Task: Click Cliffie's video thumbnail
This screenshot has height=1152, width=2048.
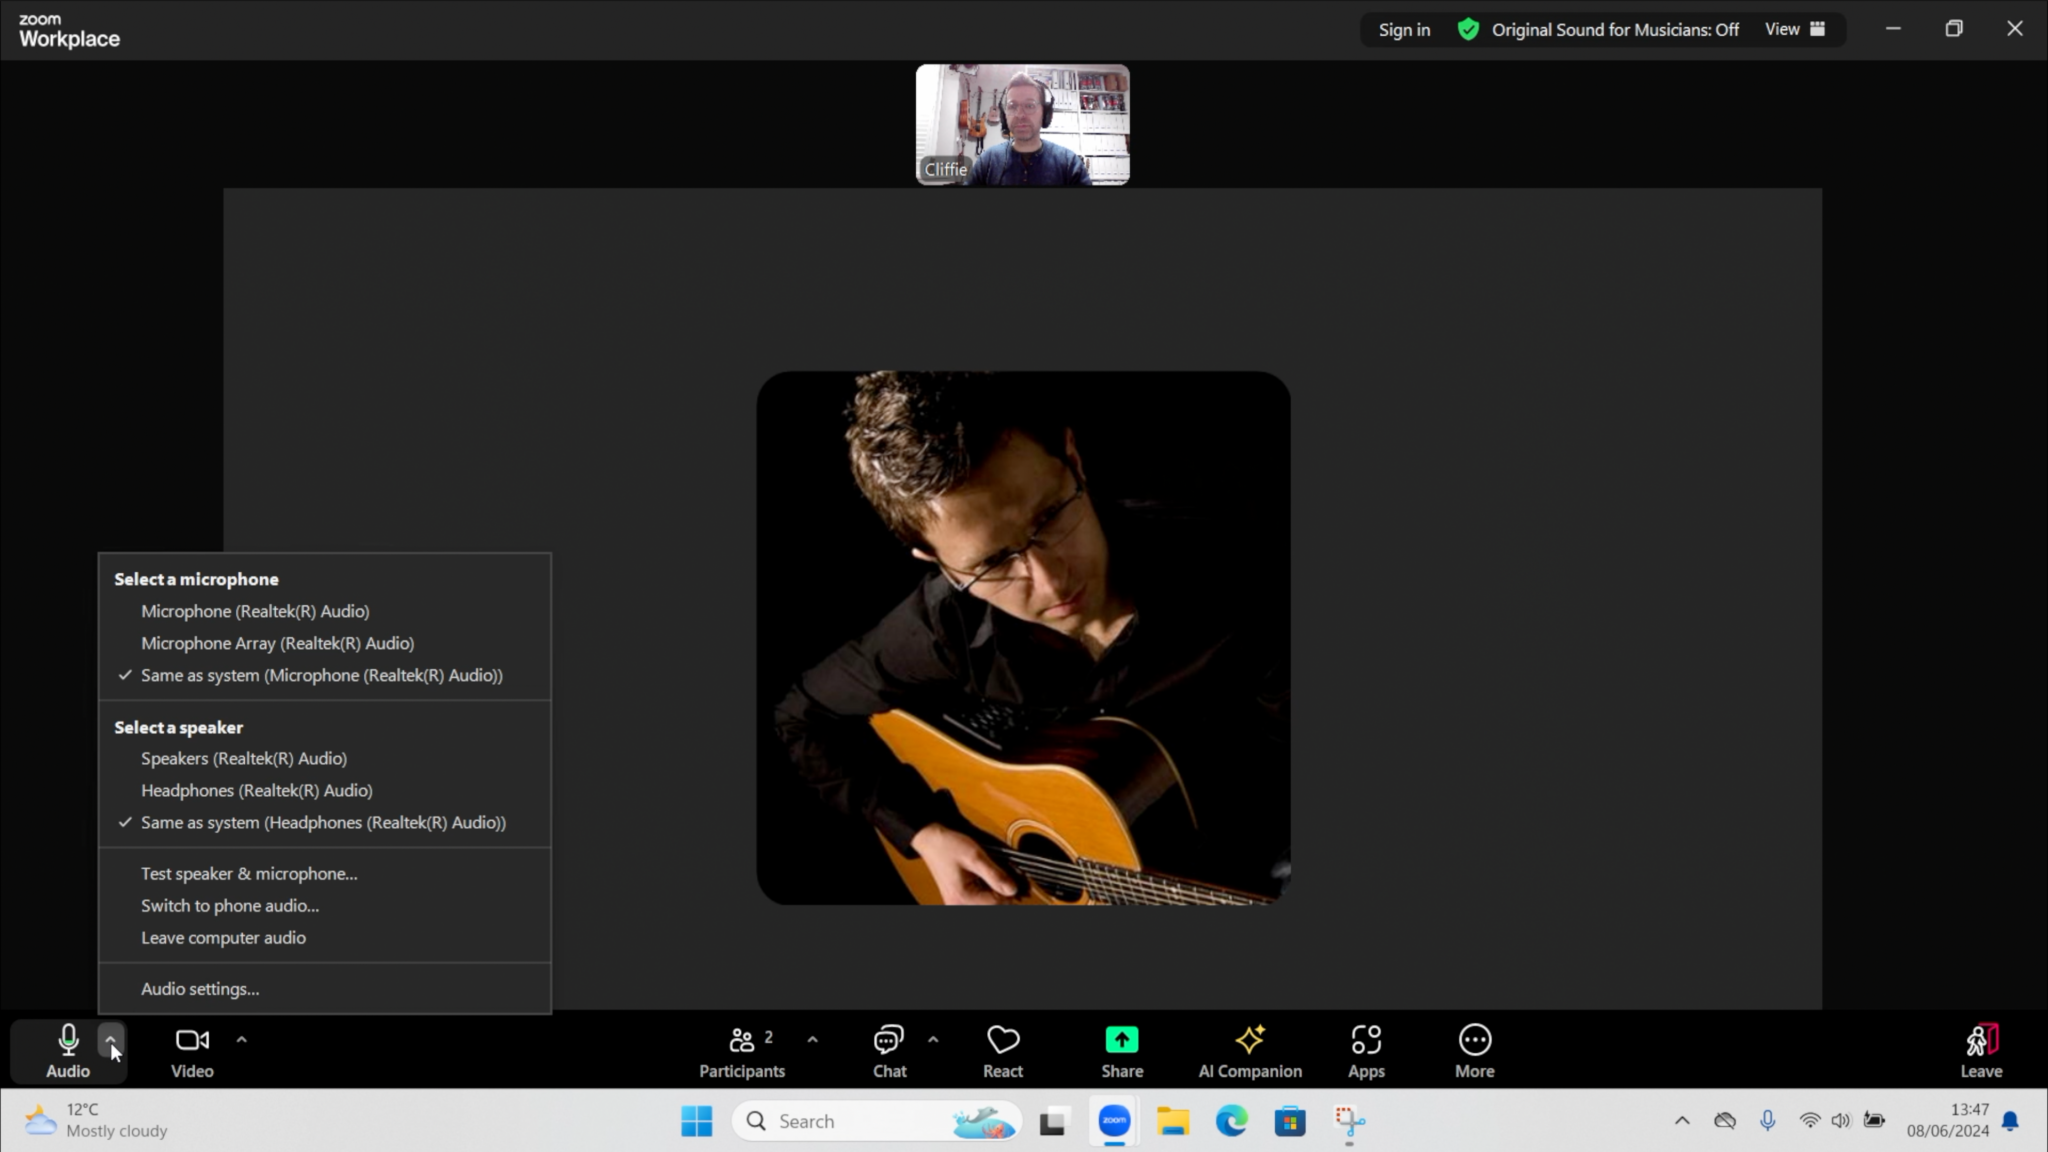Action: (x=1022, y=123)
